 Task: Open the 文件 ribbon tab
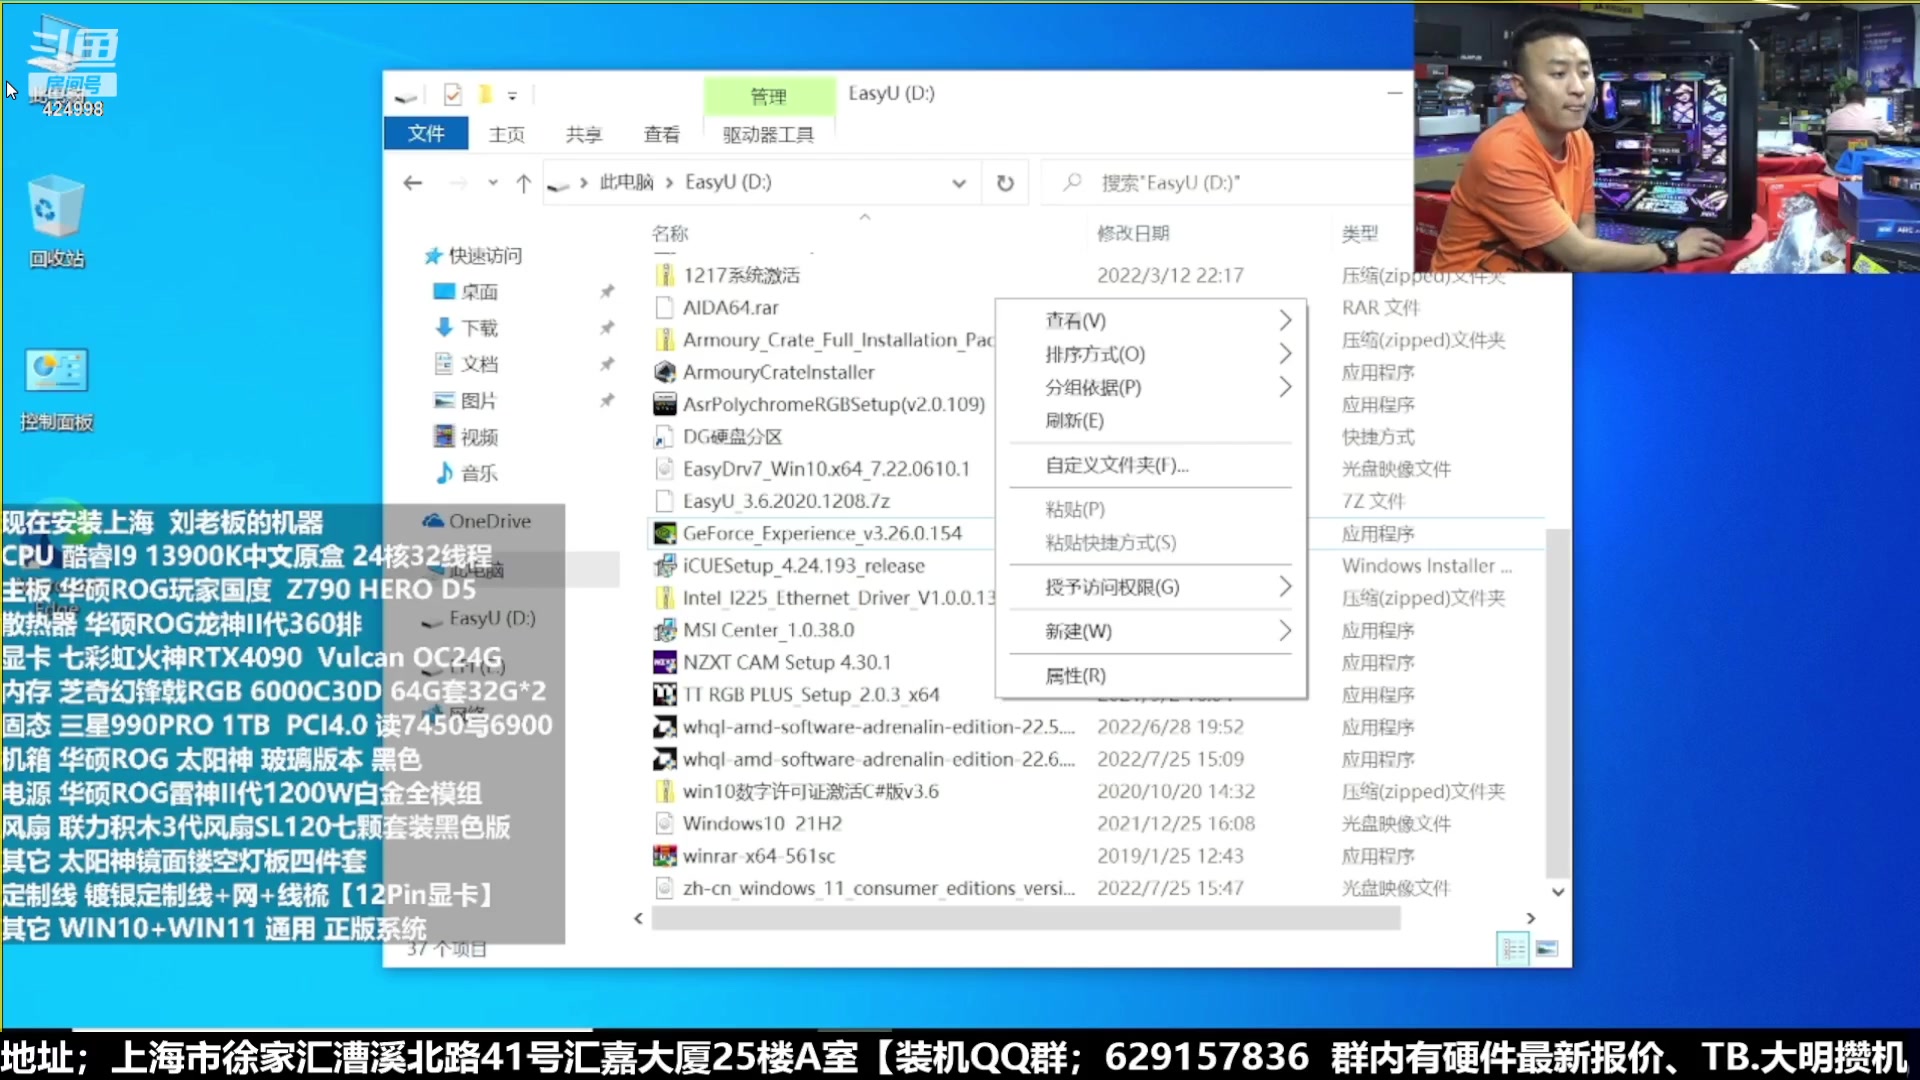426,134
